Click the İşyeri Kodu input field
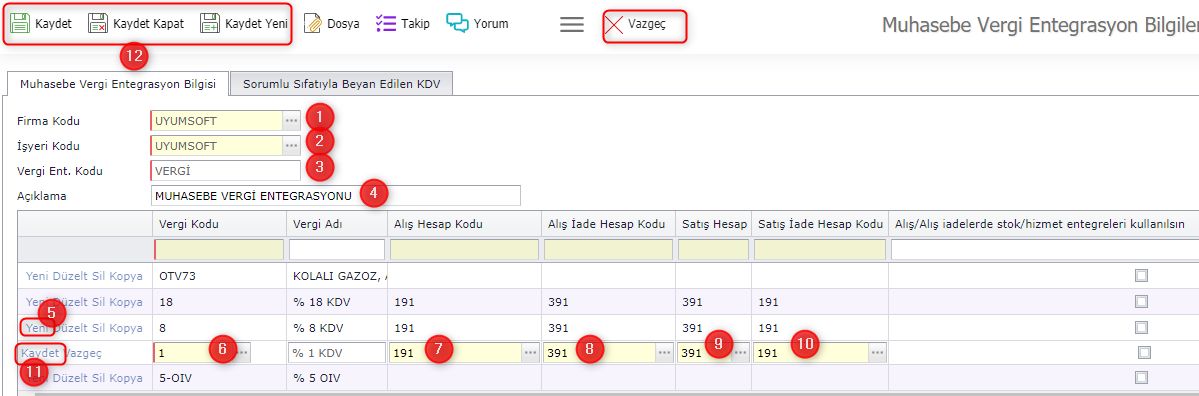 point(217,146)
